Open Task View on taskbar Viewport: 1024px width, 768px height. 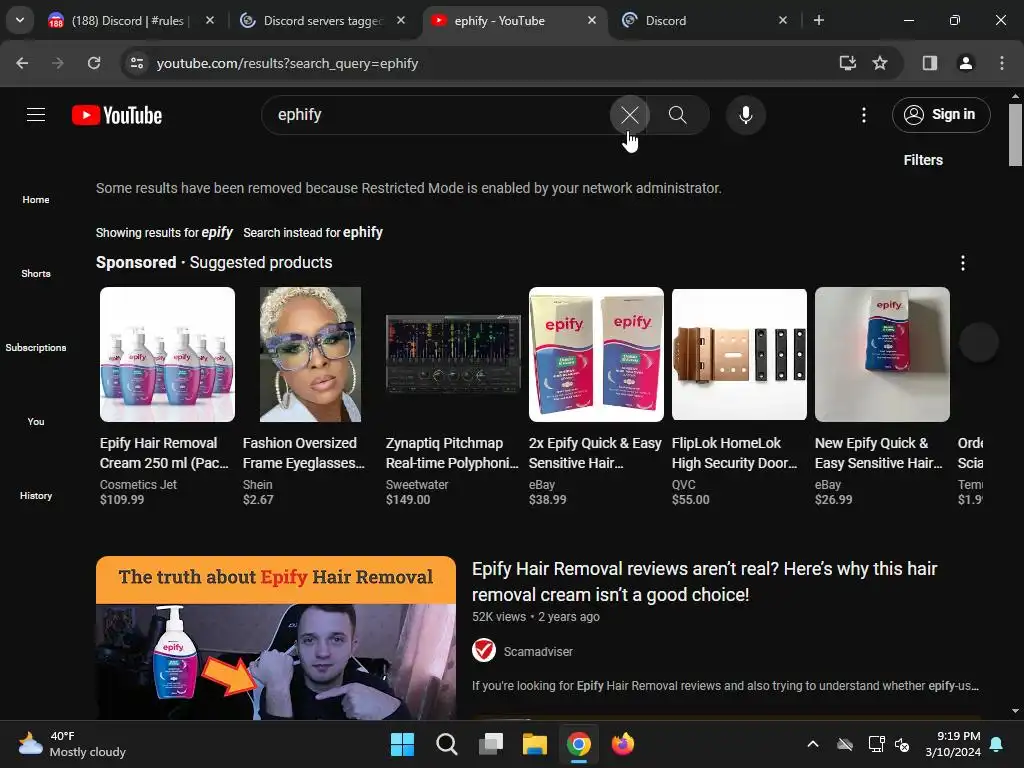490,744
